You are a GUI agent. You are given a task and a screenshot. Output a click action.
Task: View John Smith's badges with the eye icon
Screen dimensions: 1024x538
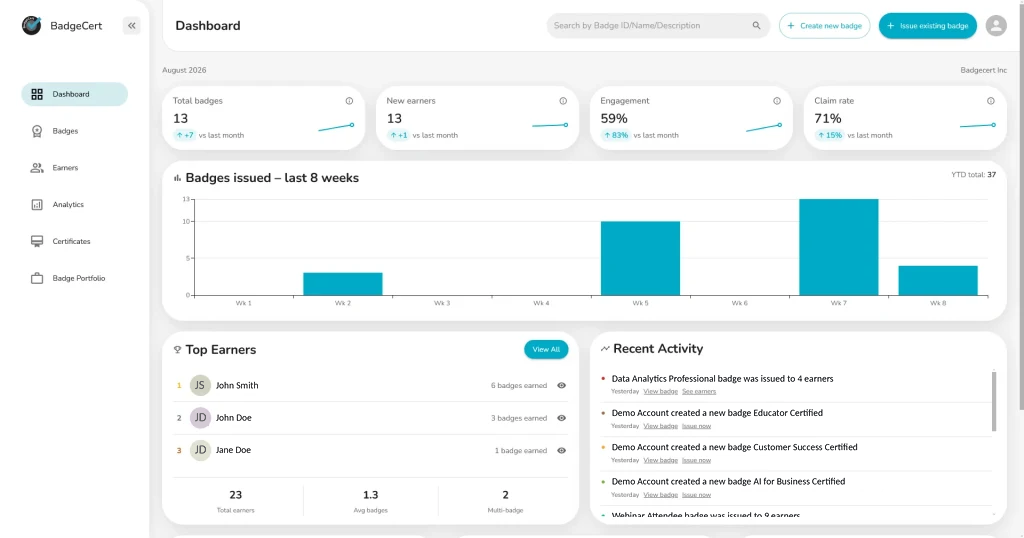pyautogui.click(x=562, y=385)
